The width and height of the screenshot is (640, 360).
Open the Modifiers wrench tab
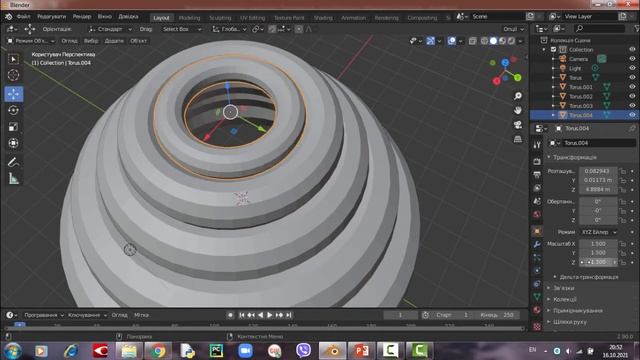coord(537,244)
